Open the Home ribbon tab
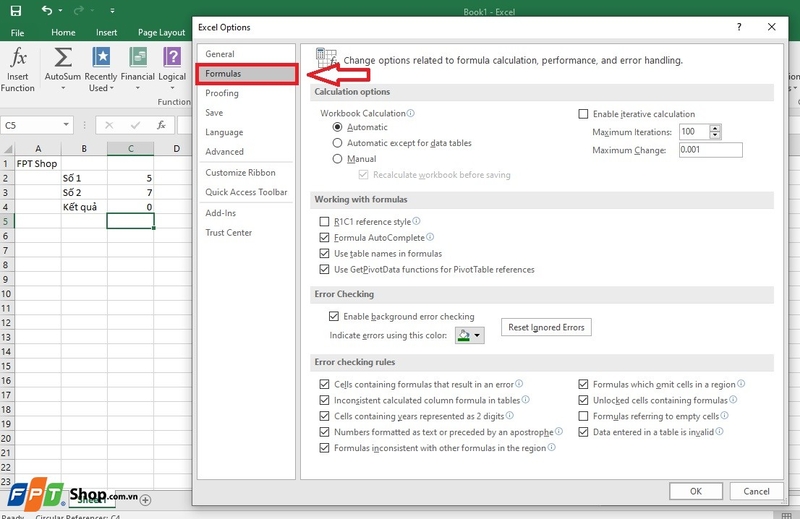The width and height of the screenshot is (800, 519). tap(63, 32)
